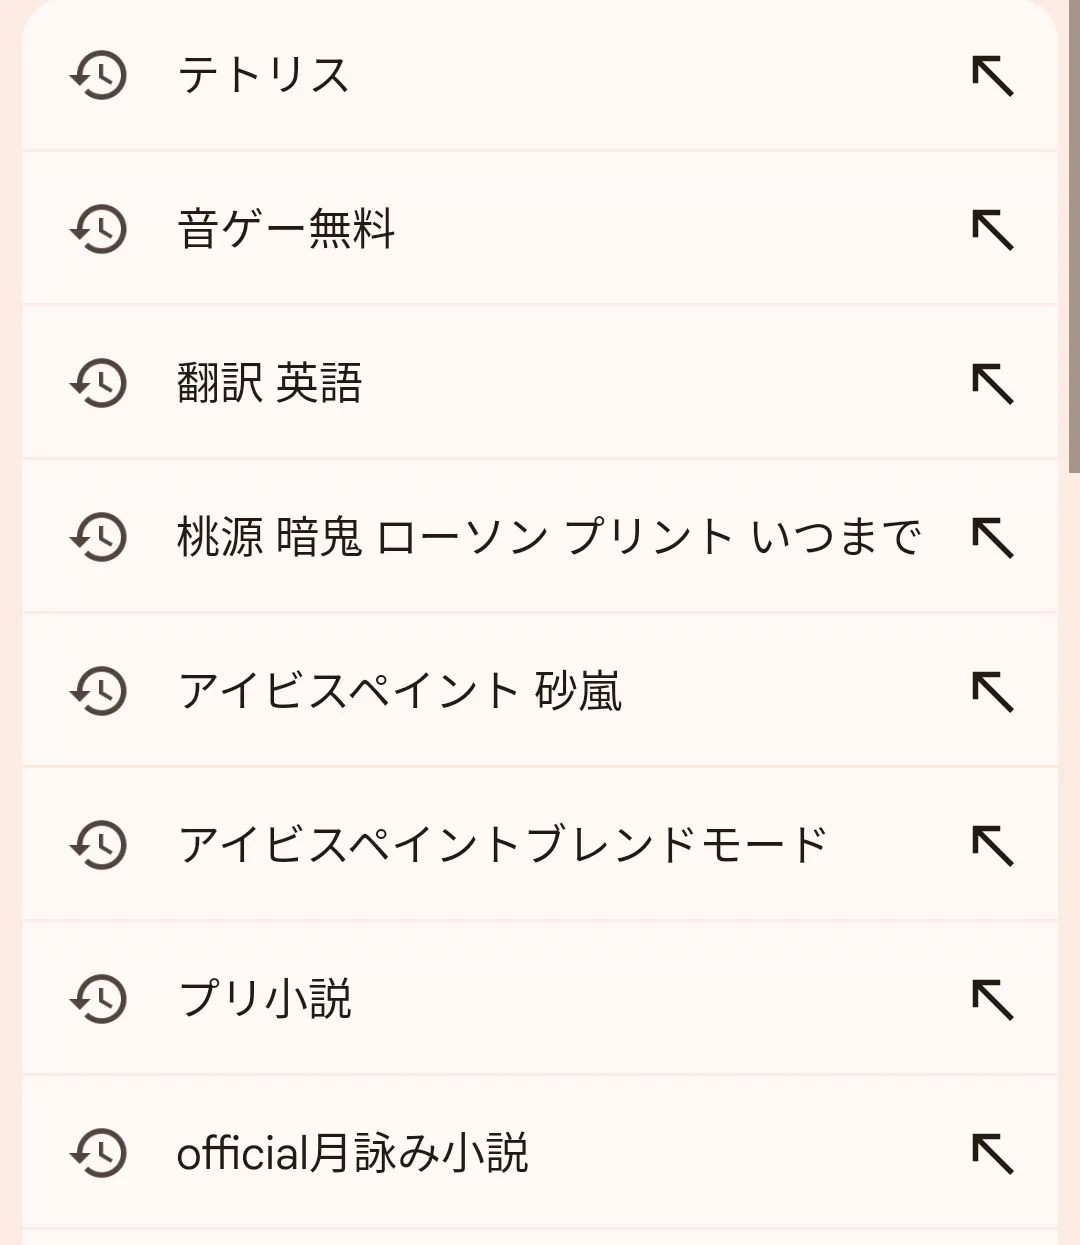Tap the arrow beside official月詠み小説

coord(993,1154)
